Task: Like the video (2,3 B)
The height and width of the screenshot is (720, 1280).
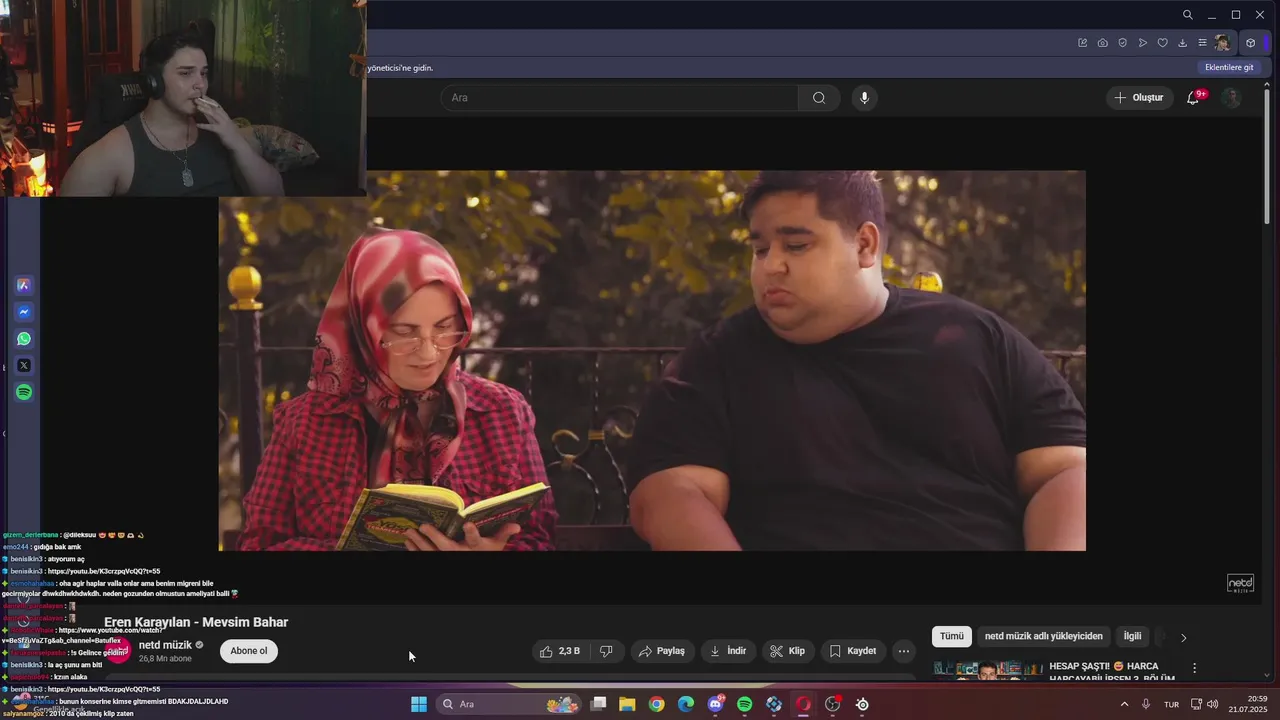Action: coord(560,651)
